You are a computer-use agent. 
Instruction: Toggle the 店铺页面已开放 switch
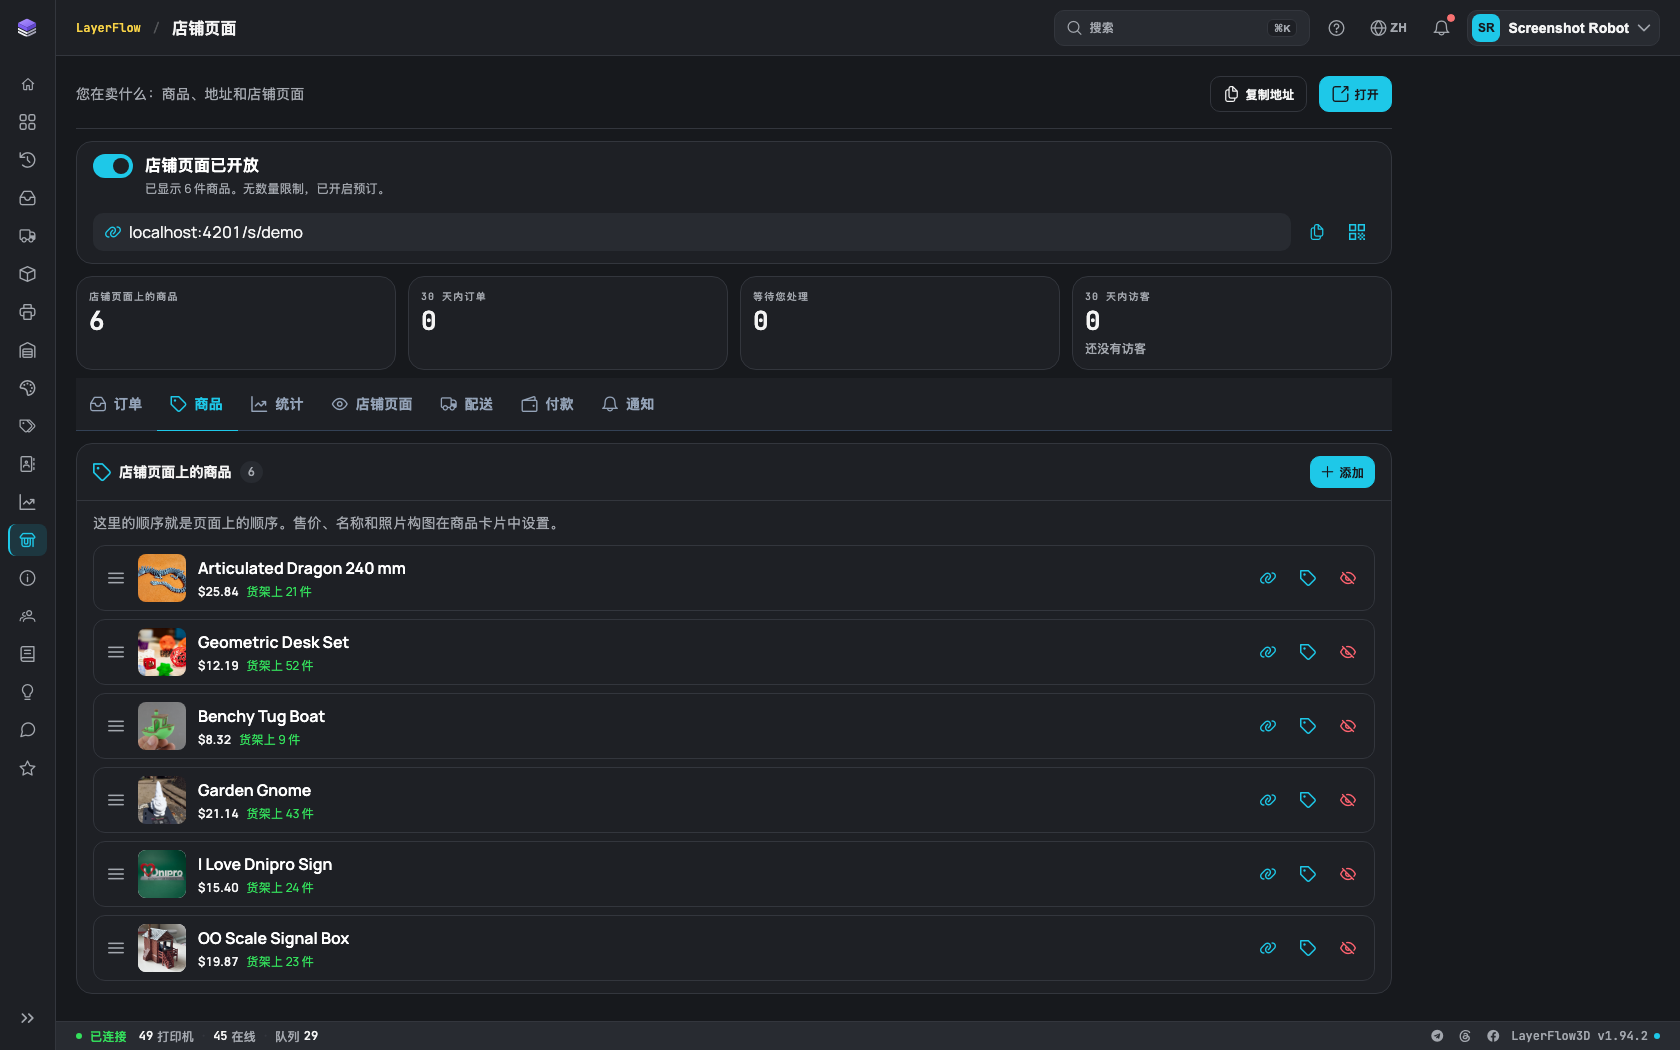tap(113, 166)
